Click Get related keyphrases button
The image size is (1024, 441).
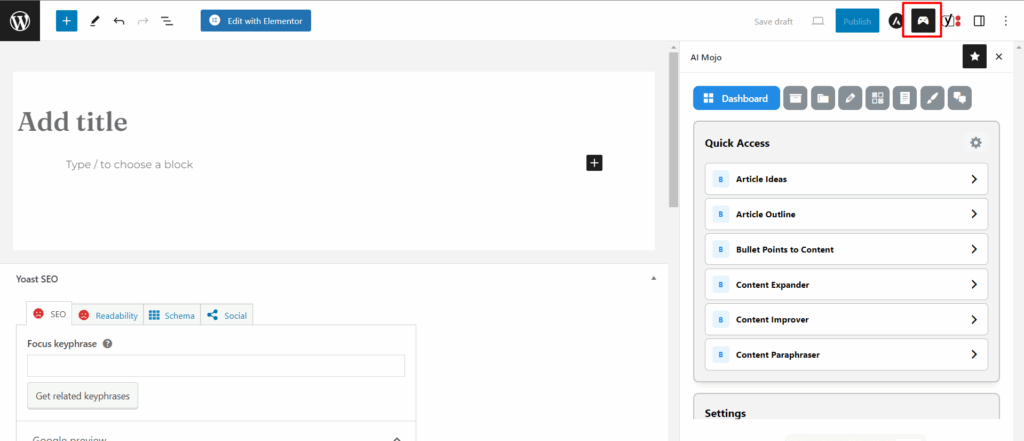[82, 396]
